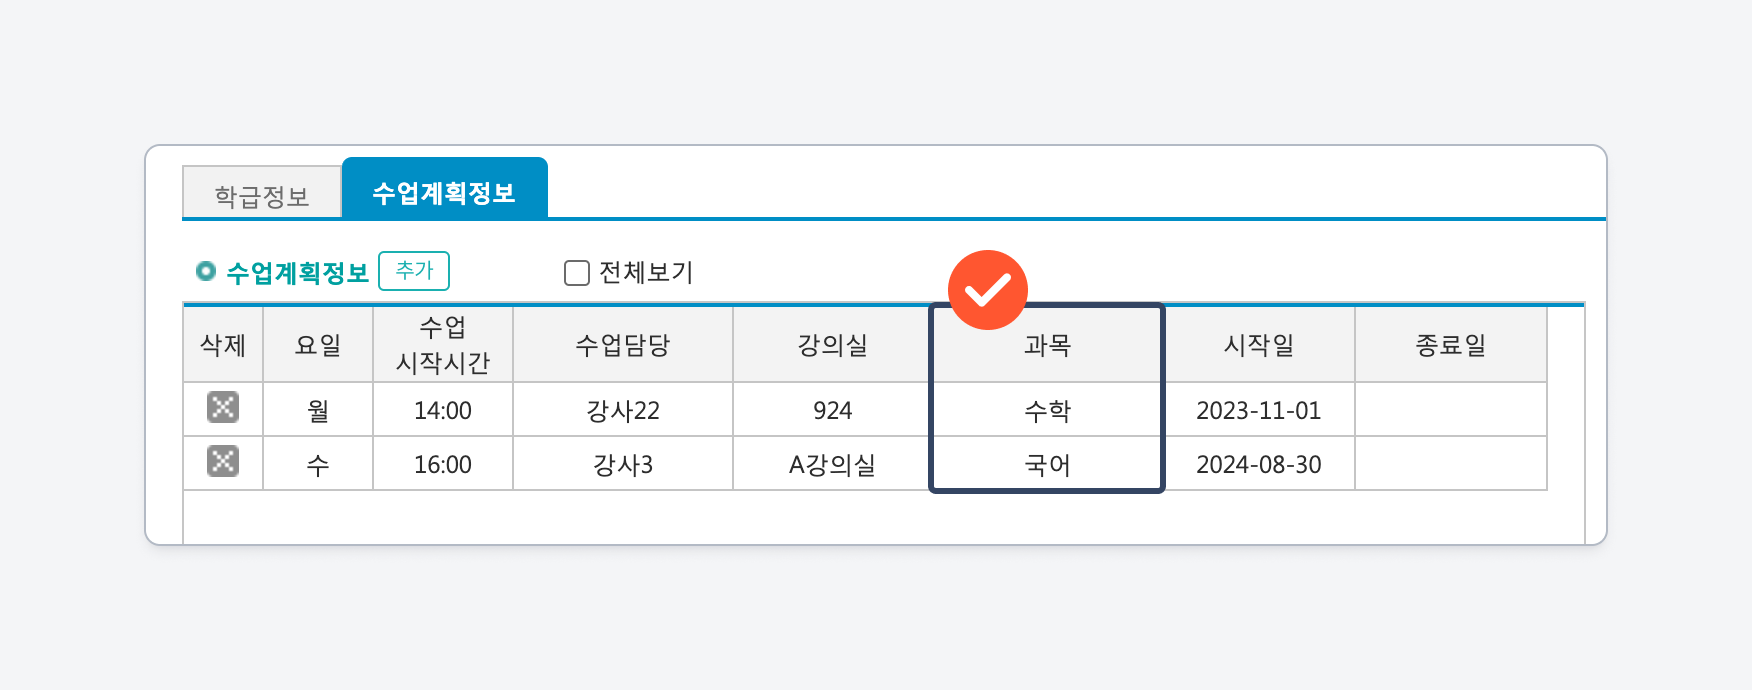Click the orange checkmark badge
Image resolution: width=1752 pixels, height=690 pixels.
(x=988, y=290)
